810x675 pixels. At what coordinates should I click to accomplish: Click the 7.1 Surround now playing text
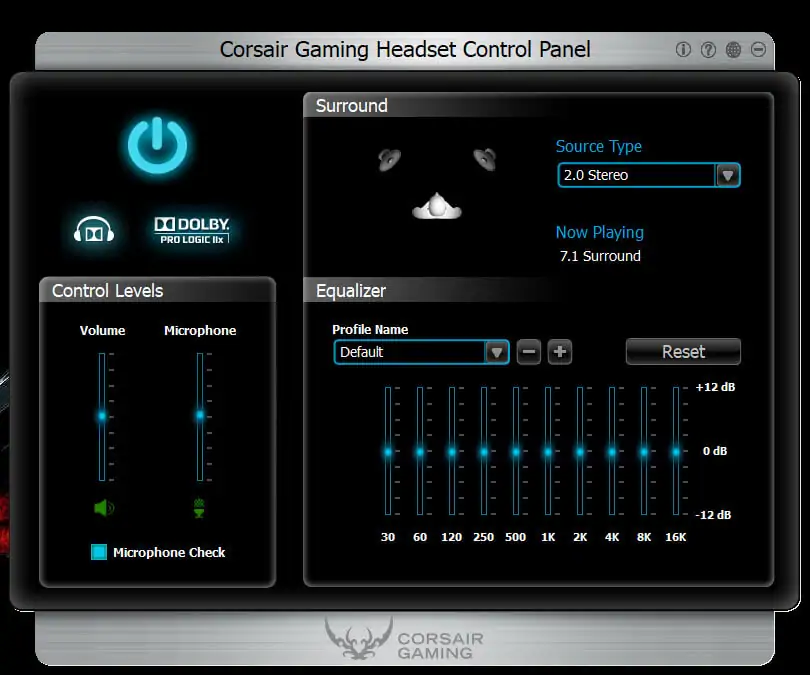click(600, 256)
